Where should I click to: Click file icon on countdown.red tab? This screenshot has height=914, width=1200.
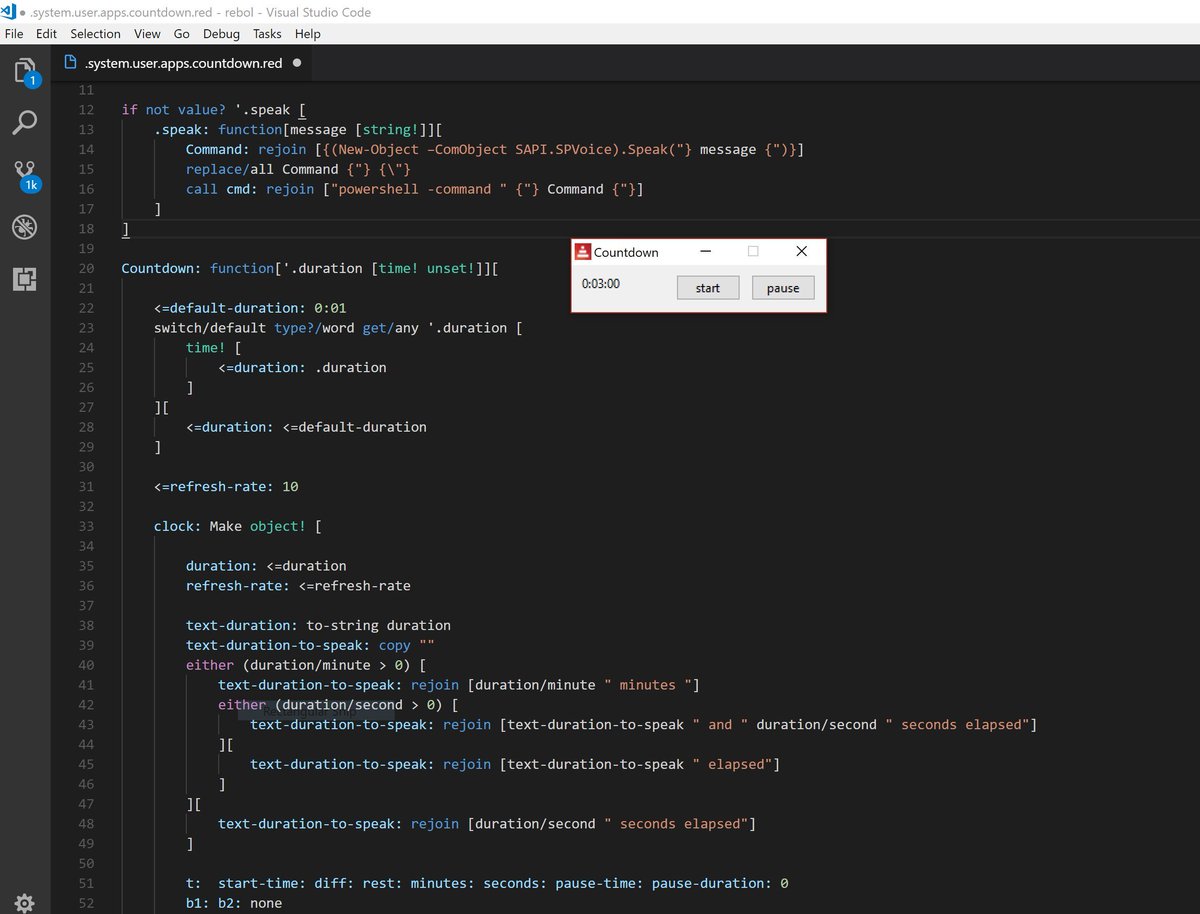pos(70,62)
